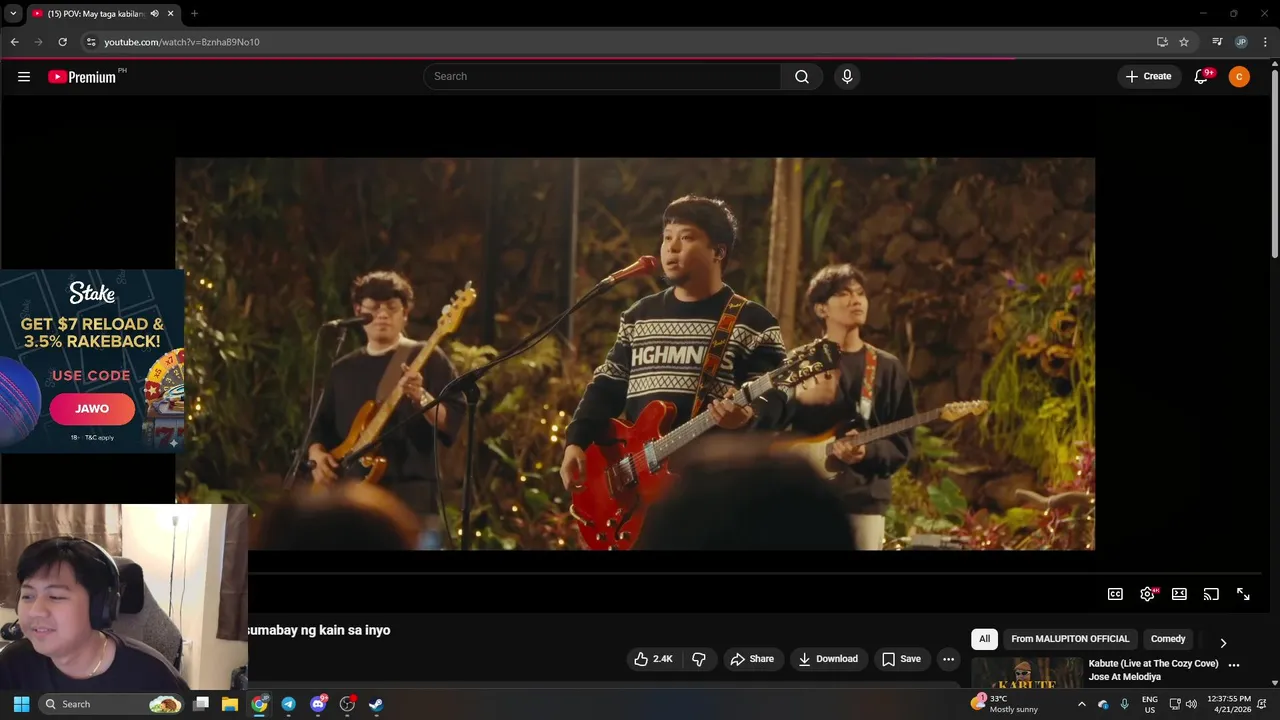The height and width of the screenshot is (720, 1280).
Task: Open the Chrome JP profile button
Action: [x=1241, y=42]
